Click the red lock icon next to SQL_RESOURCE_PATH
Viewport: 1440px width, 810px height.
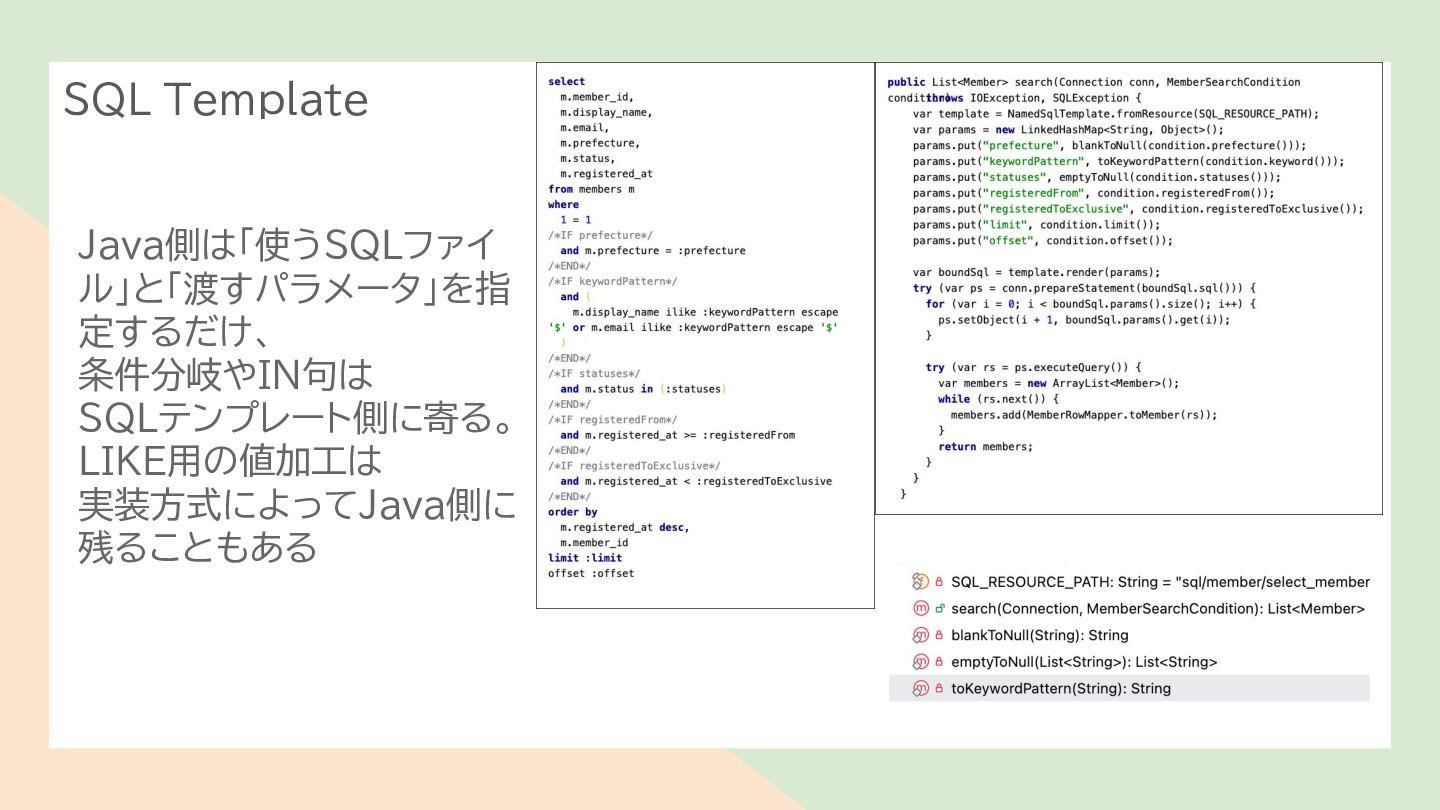pos(940,582)
